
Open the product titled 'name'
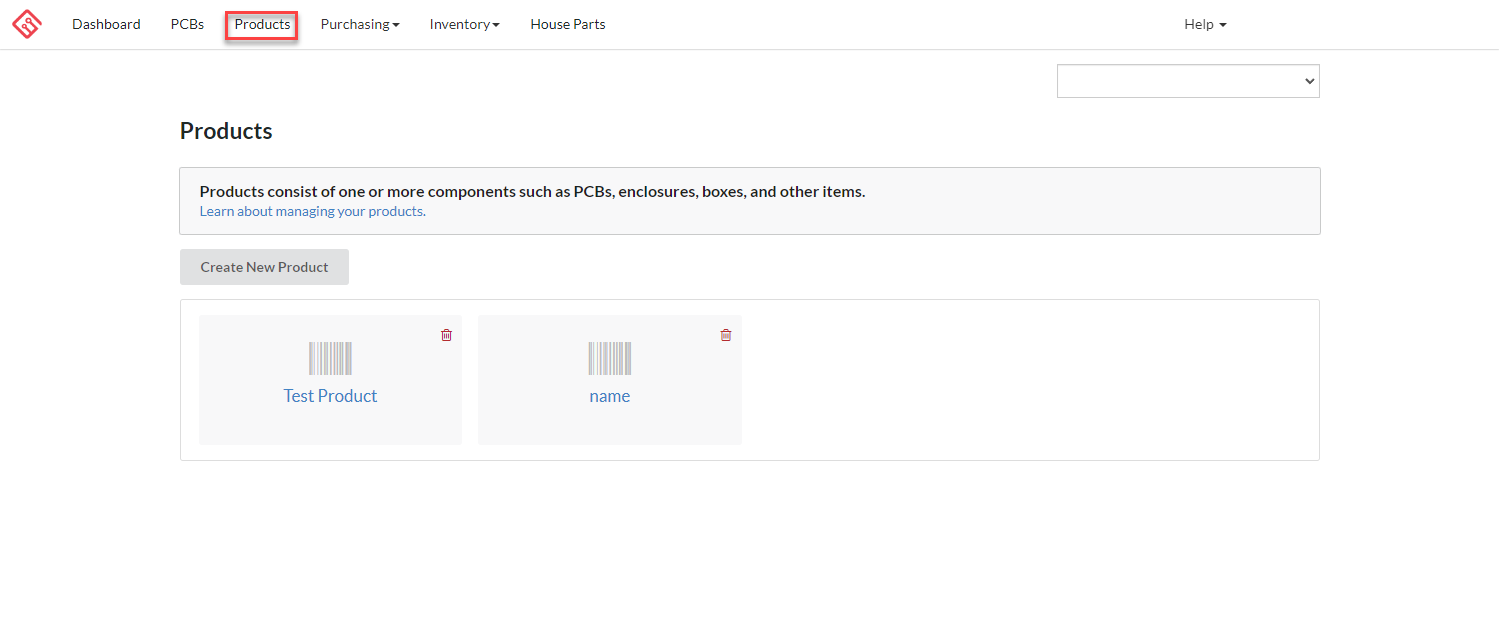tap(610, 396)
